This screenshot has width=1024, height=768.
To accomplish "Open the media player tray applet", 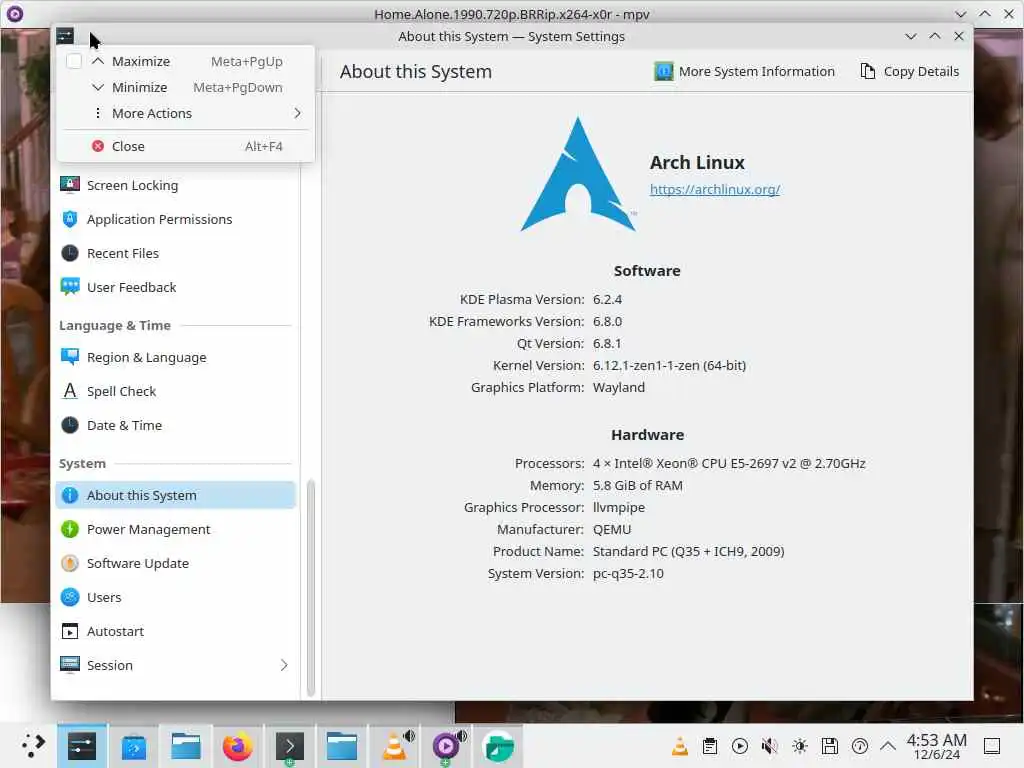I will point(740,746).
